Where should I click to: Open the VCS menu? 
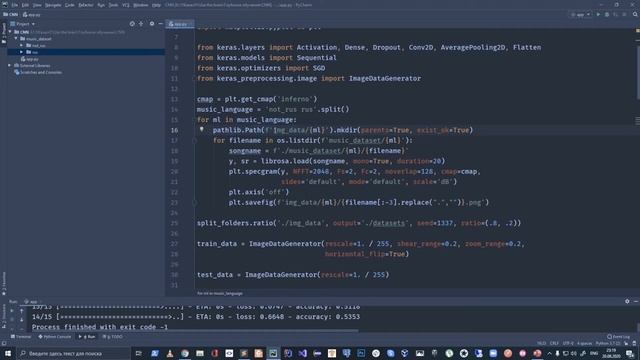point(126,5)
